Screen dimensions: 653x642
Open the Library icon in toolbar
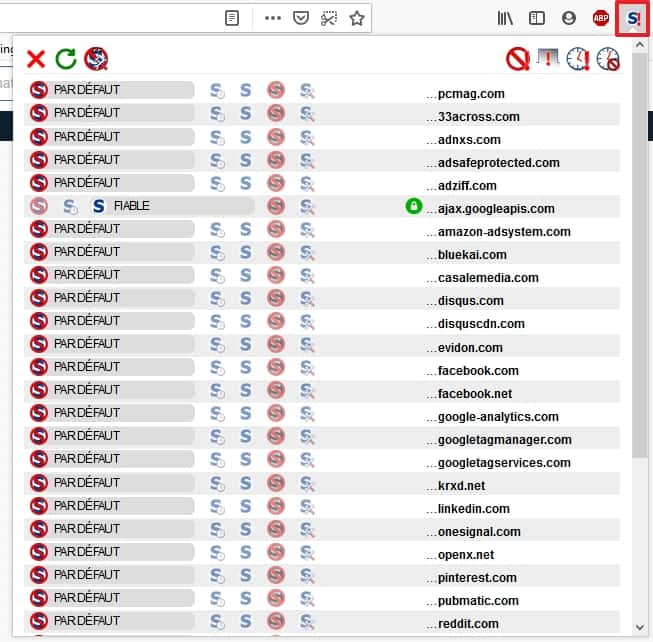pyautogui.click(x=505, y=18)
